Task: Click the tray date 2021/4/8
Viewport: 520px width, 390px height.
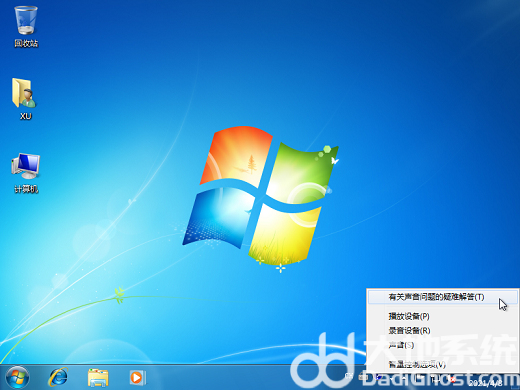Action: (x=485, y=384)
